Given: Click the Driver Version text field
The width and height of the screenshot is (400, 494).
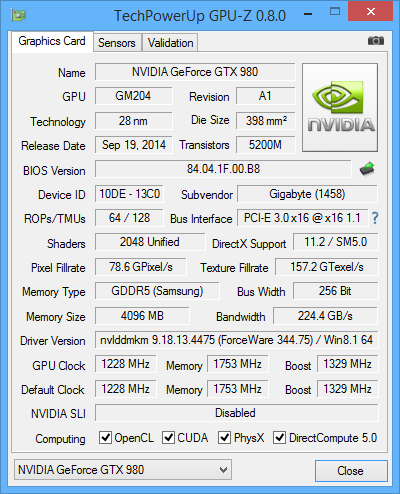Looking at the screenshot, I should 237,340.
